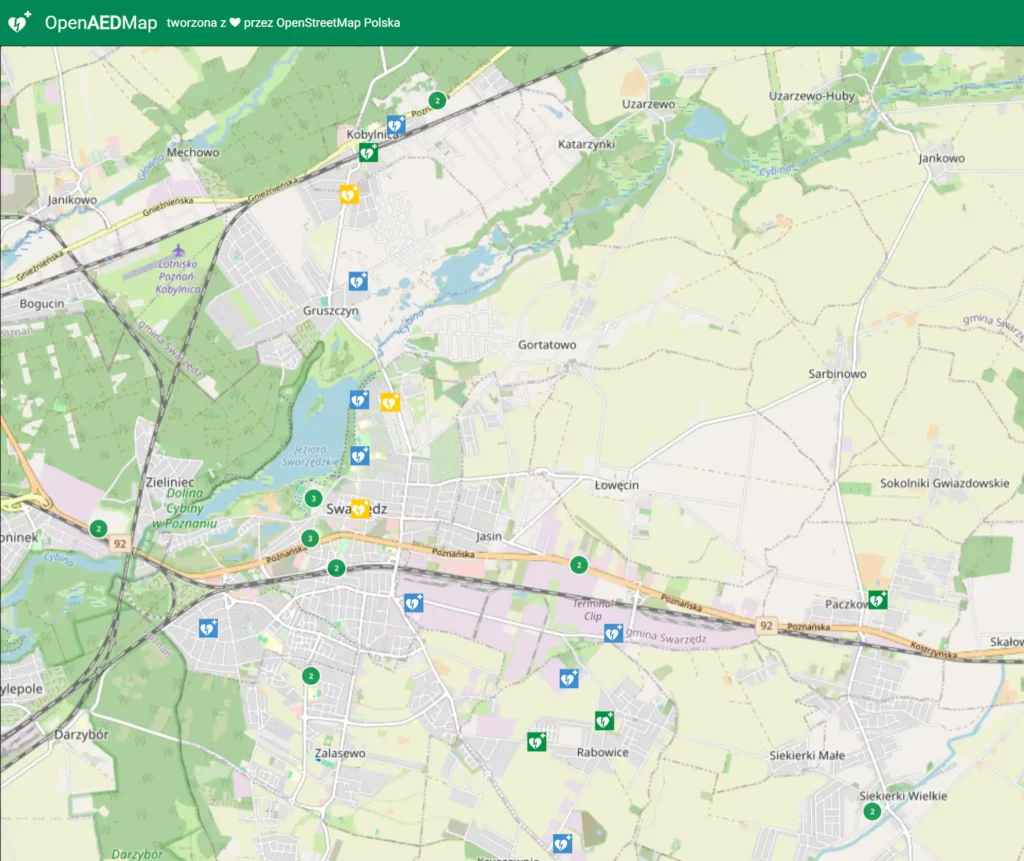Open the 2-marker cluster above Zalasewo
Viewport: 1024px width, 861px height.
click(x=311, y=676)
